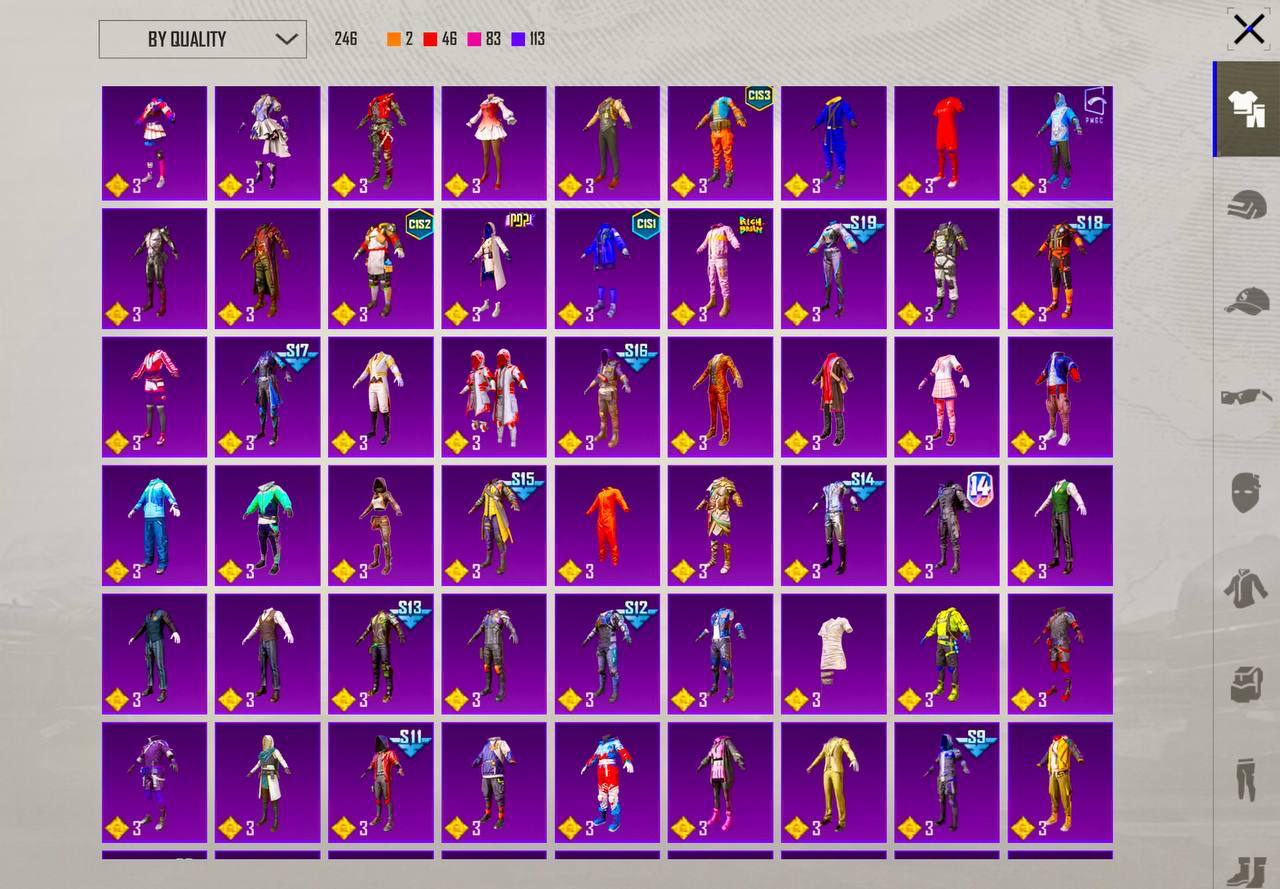
Task: Open the S13 season outfit
Action: [x=381, y=653]
